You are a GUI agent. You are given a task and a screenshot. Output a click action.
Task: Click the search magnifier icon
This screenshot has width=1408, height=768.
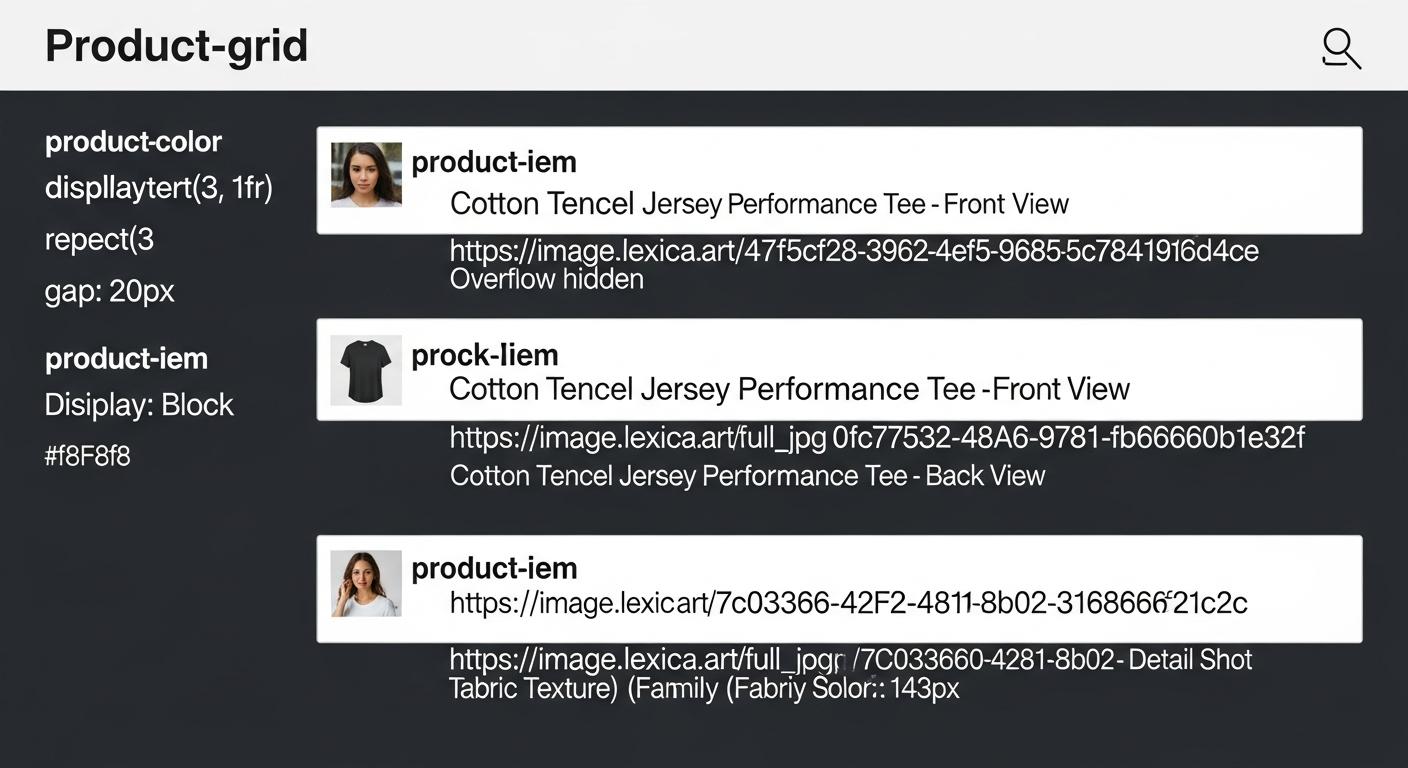click(1340, 48)
